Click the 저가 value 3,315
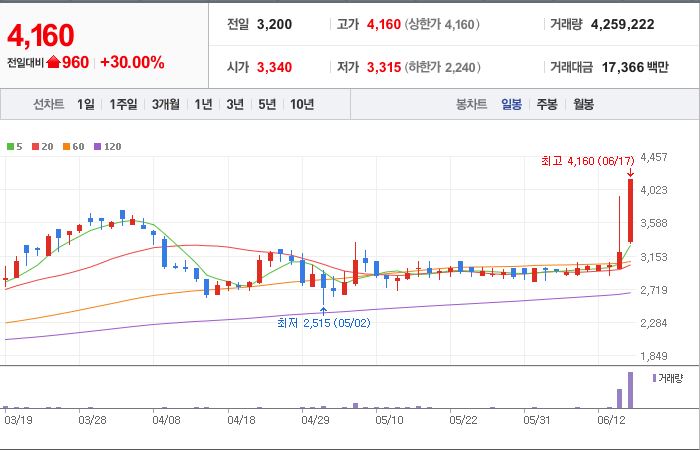 [383, 67]
